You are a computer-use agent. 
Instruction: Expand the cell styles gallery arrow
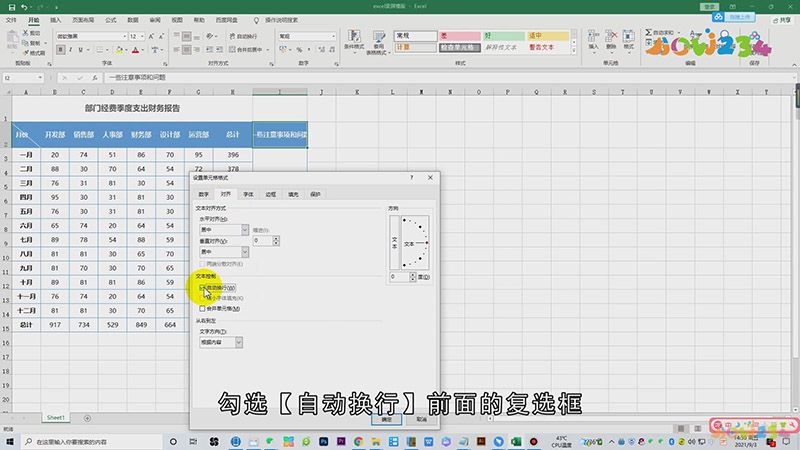pyautogui.click(x=574, y=50)
